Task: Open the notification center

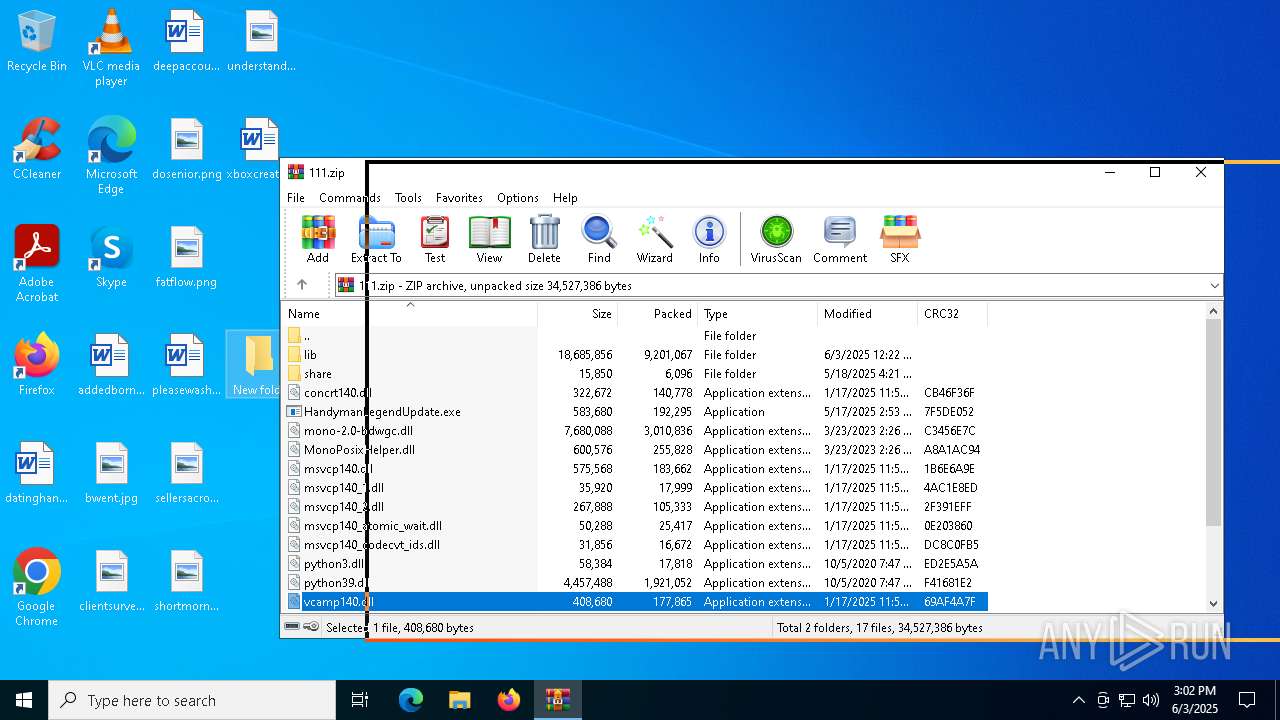Action: 1247,700
